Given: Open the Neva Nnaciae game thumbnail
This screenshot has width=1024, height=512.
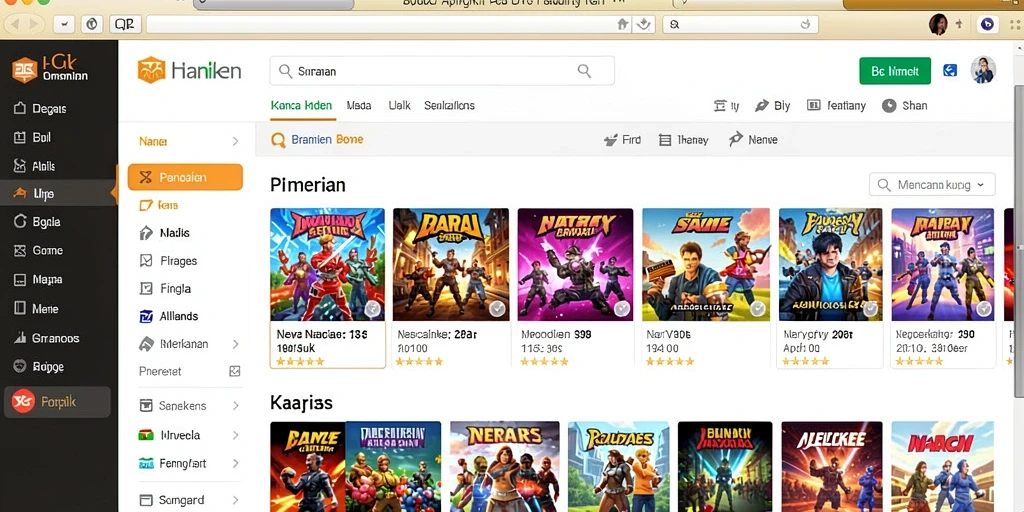Looking at the screenshot, I should click(327, 264).
